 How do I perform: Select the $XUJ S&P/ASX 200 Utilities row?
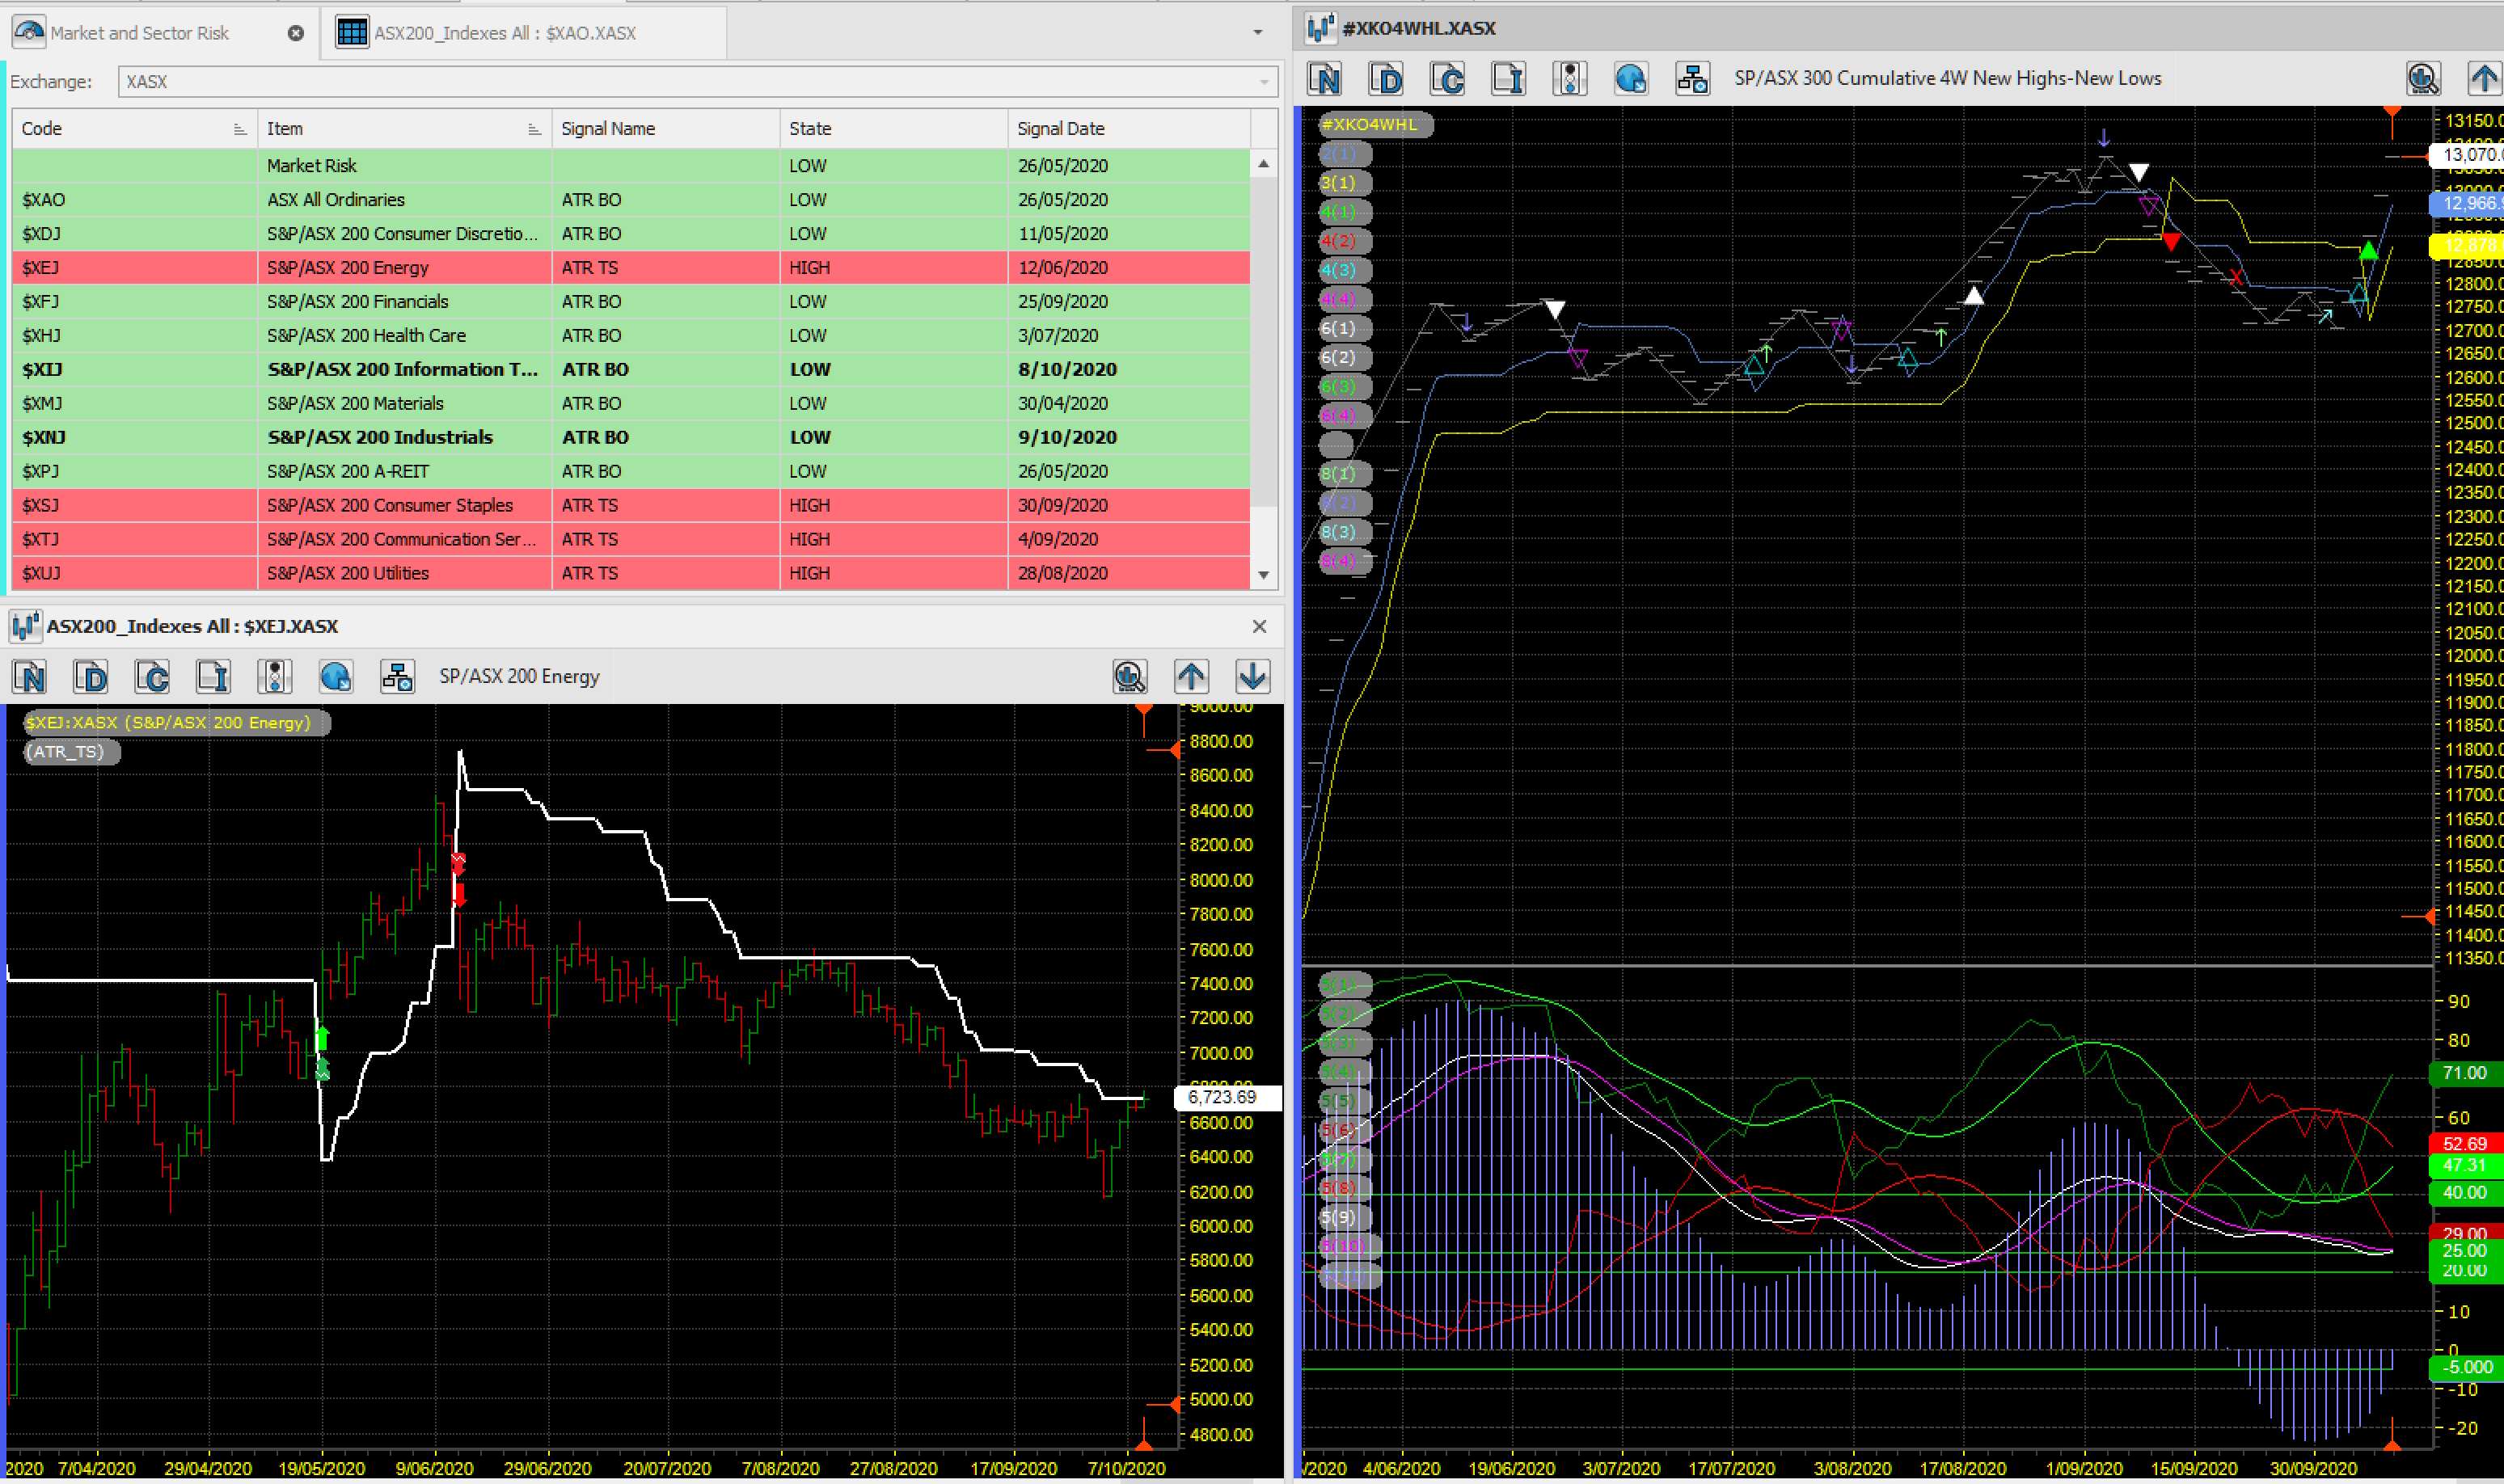[631, 574]
